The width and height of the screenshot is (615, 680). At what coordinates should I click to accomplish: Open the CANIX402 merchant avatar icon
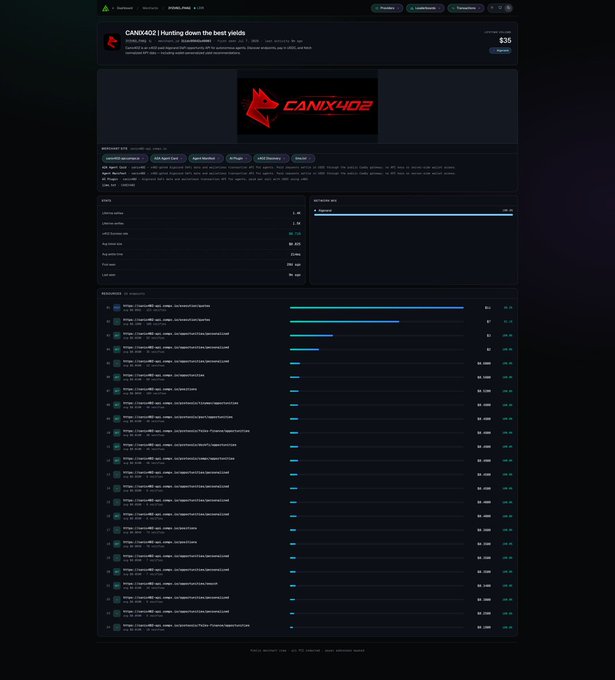pos(112,42)
